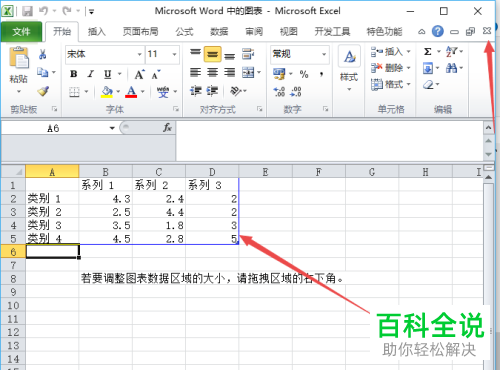500x370 pixels.
Task: Open font color dropdown arrow
Action: (143, 92)
